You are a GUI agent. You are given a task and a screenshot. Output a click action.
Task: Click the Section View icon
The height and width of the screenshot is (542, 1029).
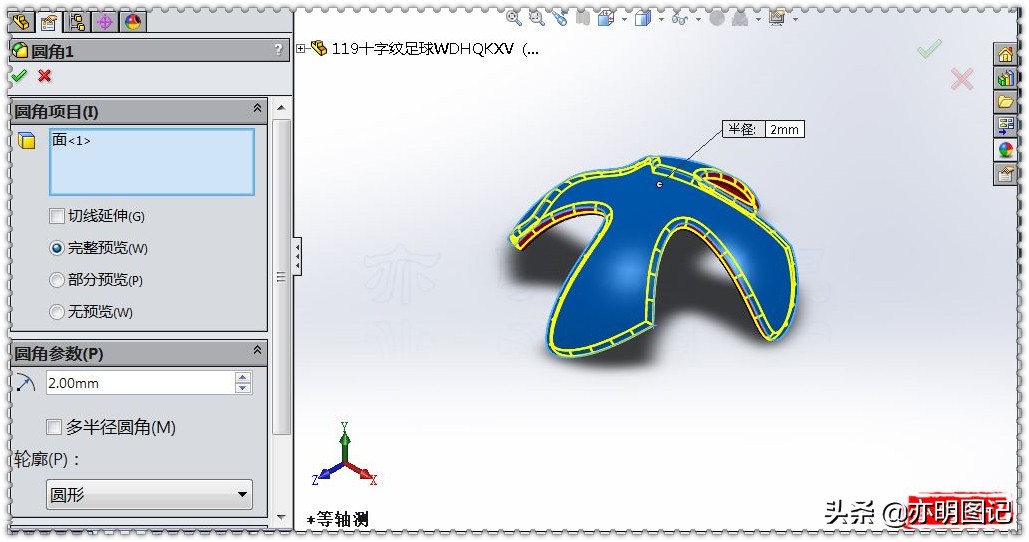(583, 18)
